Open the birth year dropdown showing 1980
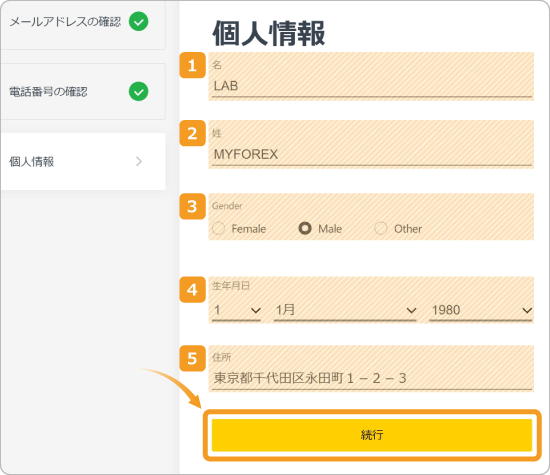Image resolution: width=550 pixels, height=475 pixels. pyautogui.click(x=481, y=310)
